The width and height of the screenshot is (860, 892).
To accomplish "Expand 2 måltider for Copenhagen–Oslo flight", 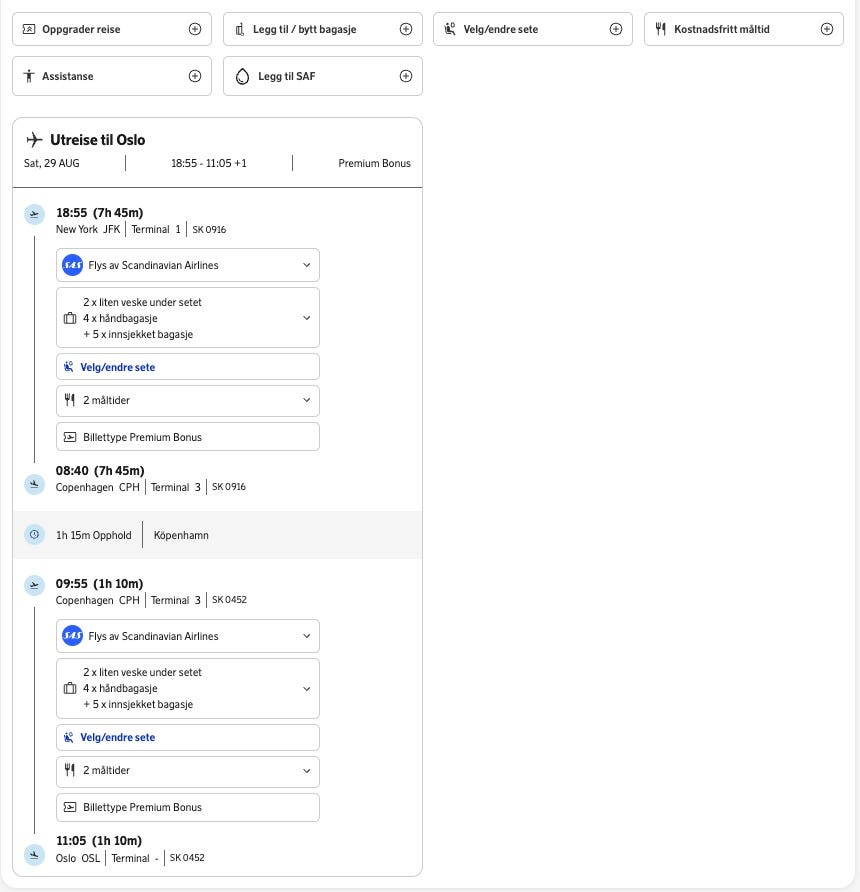I will click(188, 771).
